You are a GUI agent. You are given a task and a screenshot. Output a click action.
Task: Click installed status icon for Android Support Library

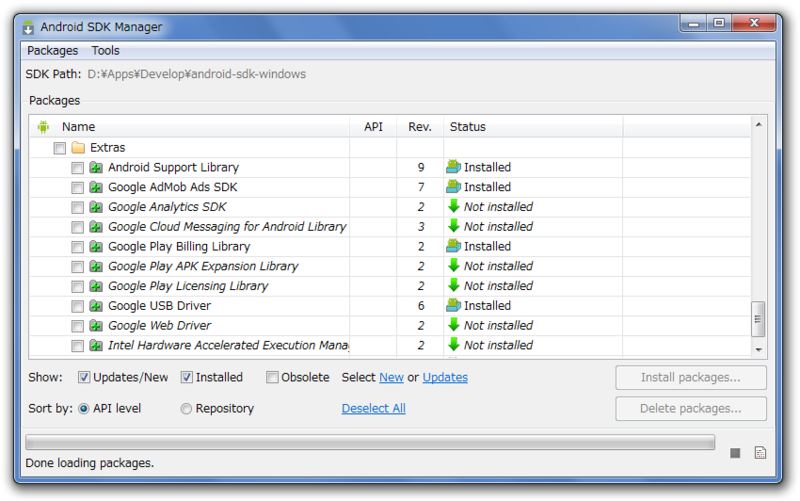[x=453, y=167]
